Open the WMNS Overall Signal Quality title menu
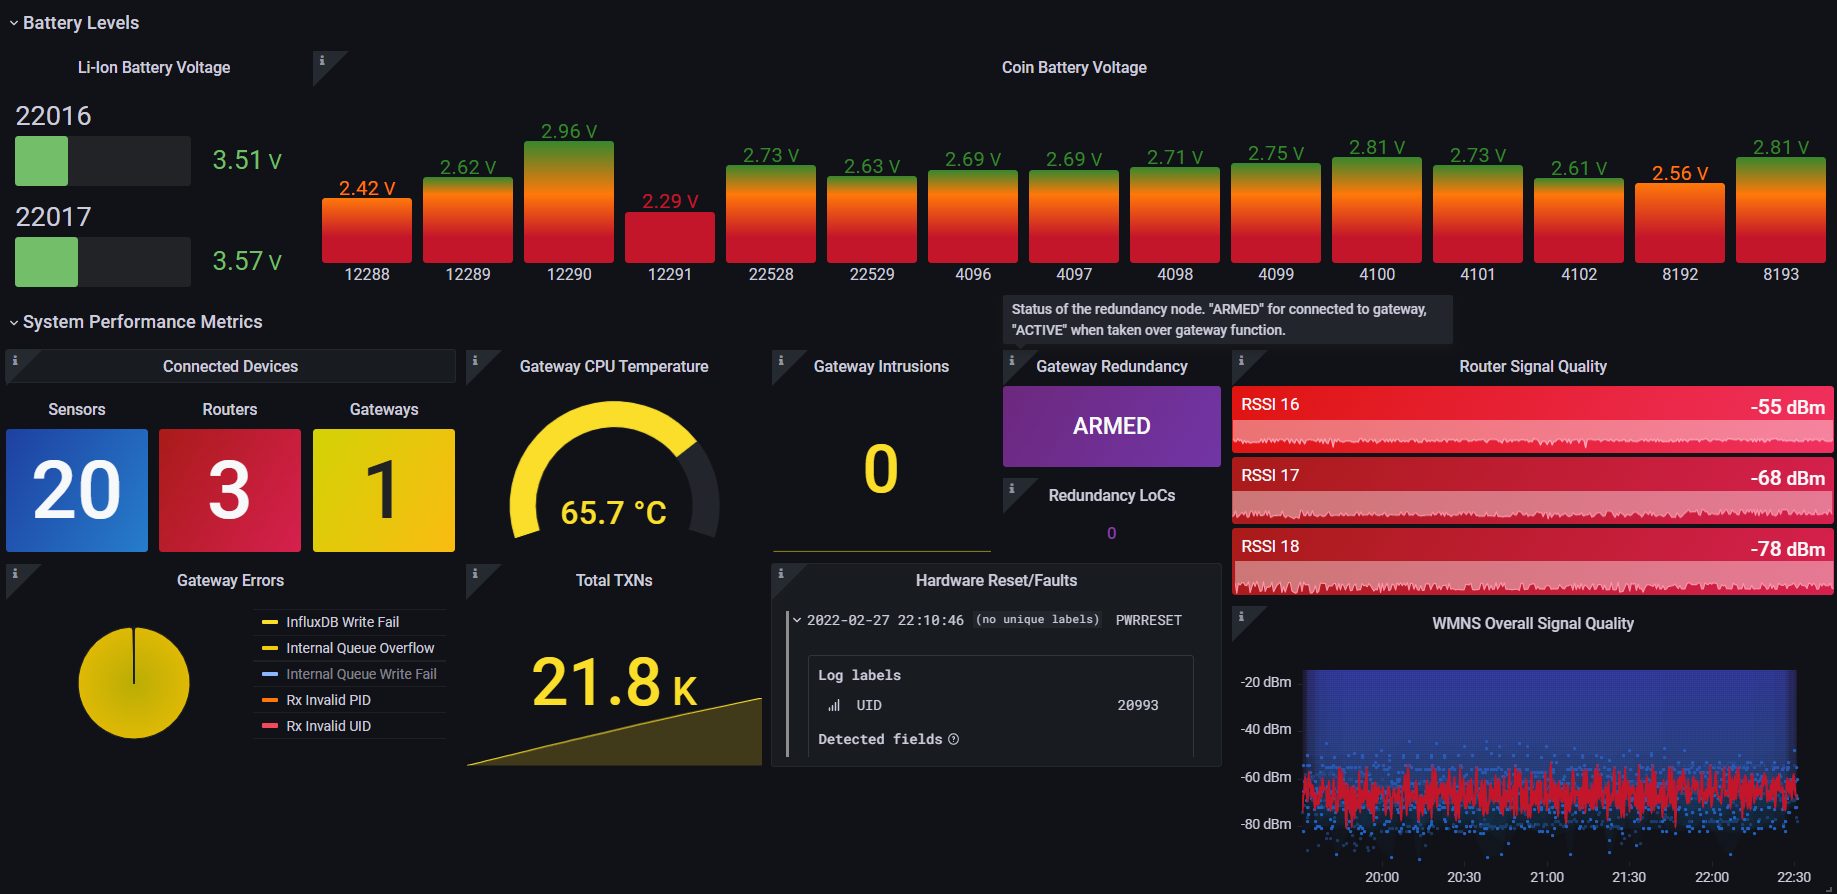This screenshot has width=1837, height=894. click(1533, 624)
